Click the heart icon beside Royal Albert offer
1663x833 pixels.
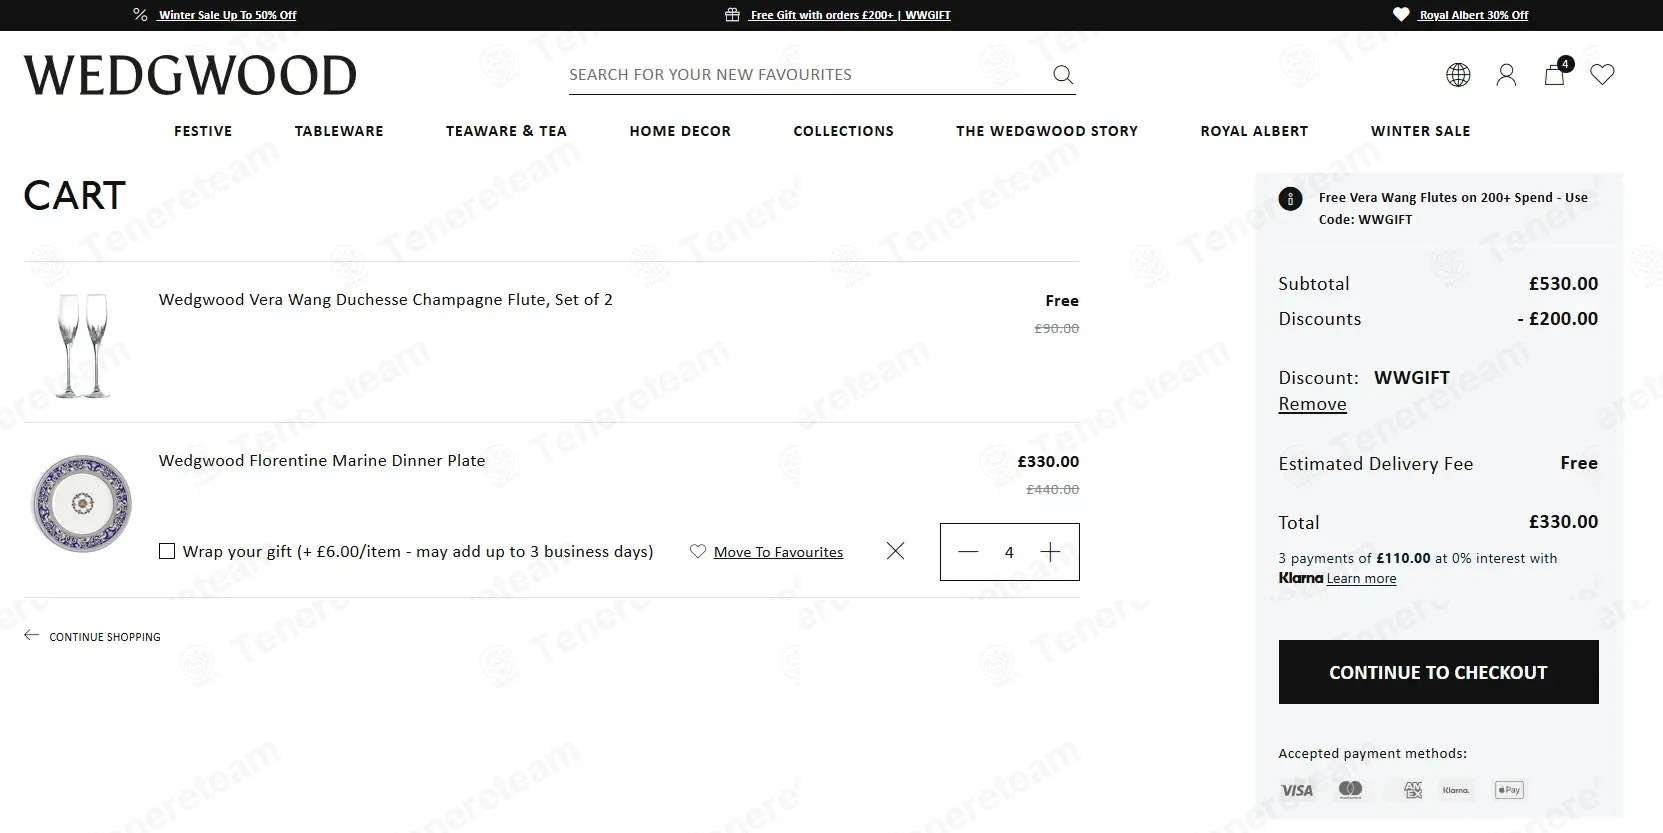1401,15
